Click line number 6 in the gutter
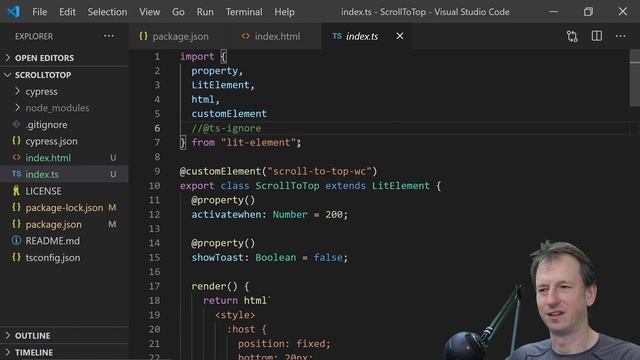This screenshot has height=360, width=640. tap(157, 128)
